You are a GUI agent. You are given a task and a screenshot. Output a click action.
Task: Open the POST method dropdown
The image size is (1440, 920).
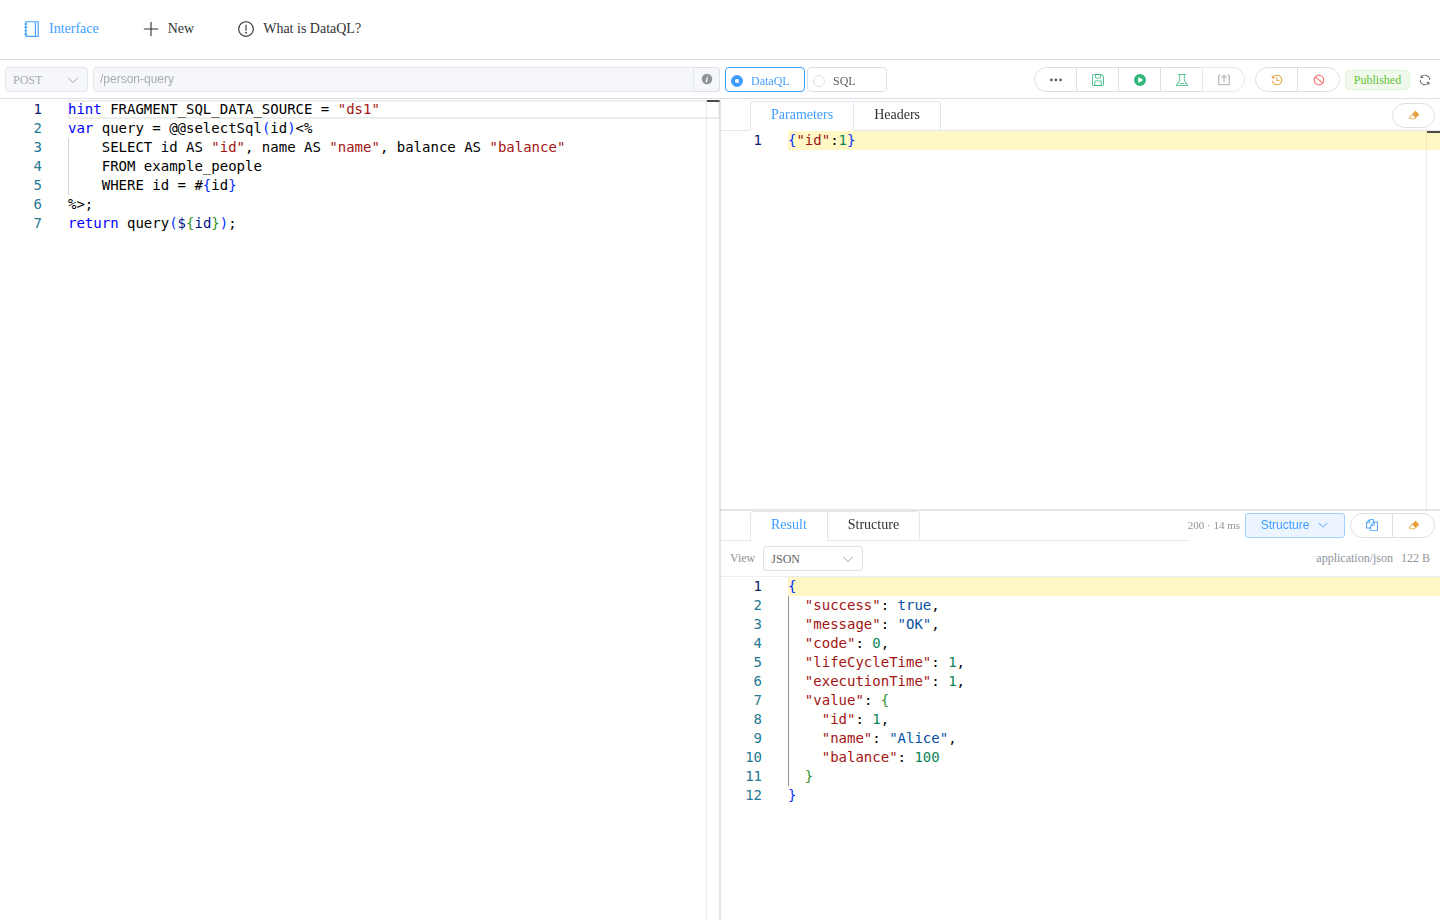(x=46, y=80)
